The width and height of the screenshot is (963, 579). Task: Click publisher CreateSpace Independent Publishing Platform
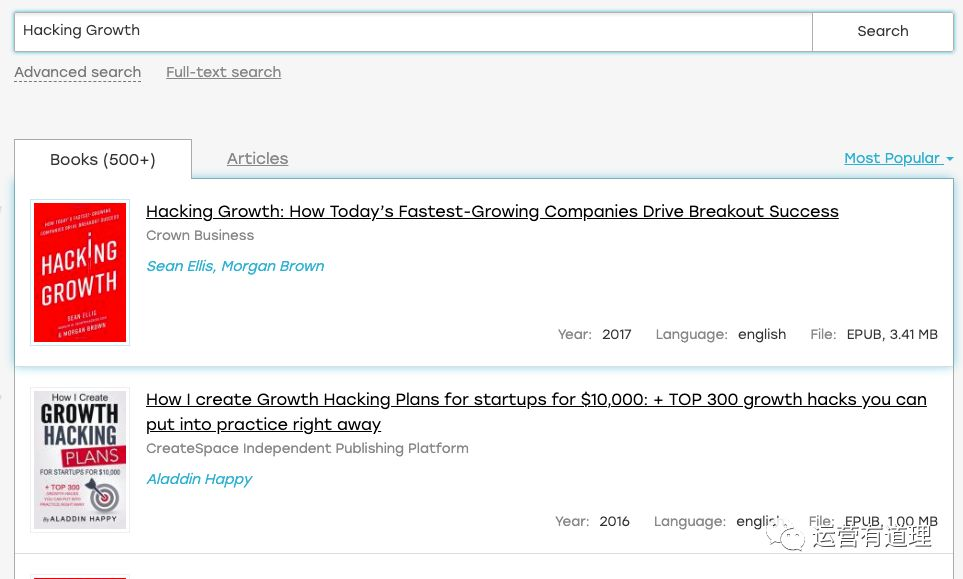pos(307,448)
